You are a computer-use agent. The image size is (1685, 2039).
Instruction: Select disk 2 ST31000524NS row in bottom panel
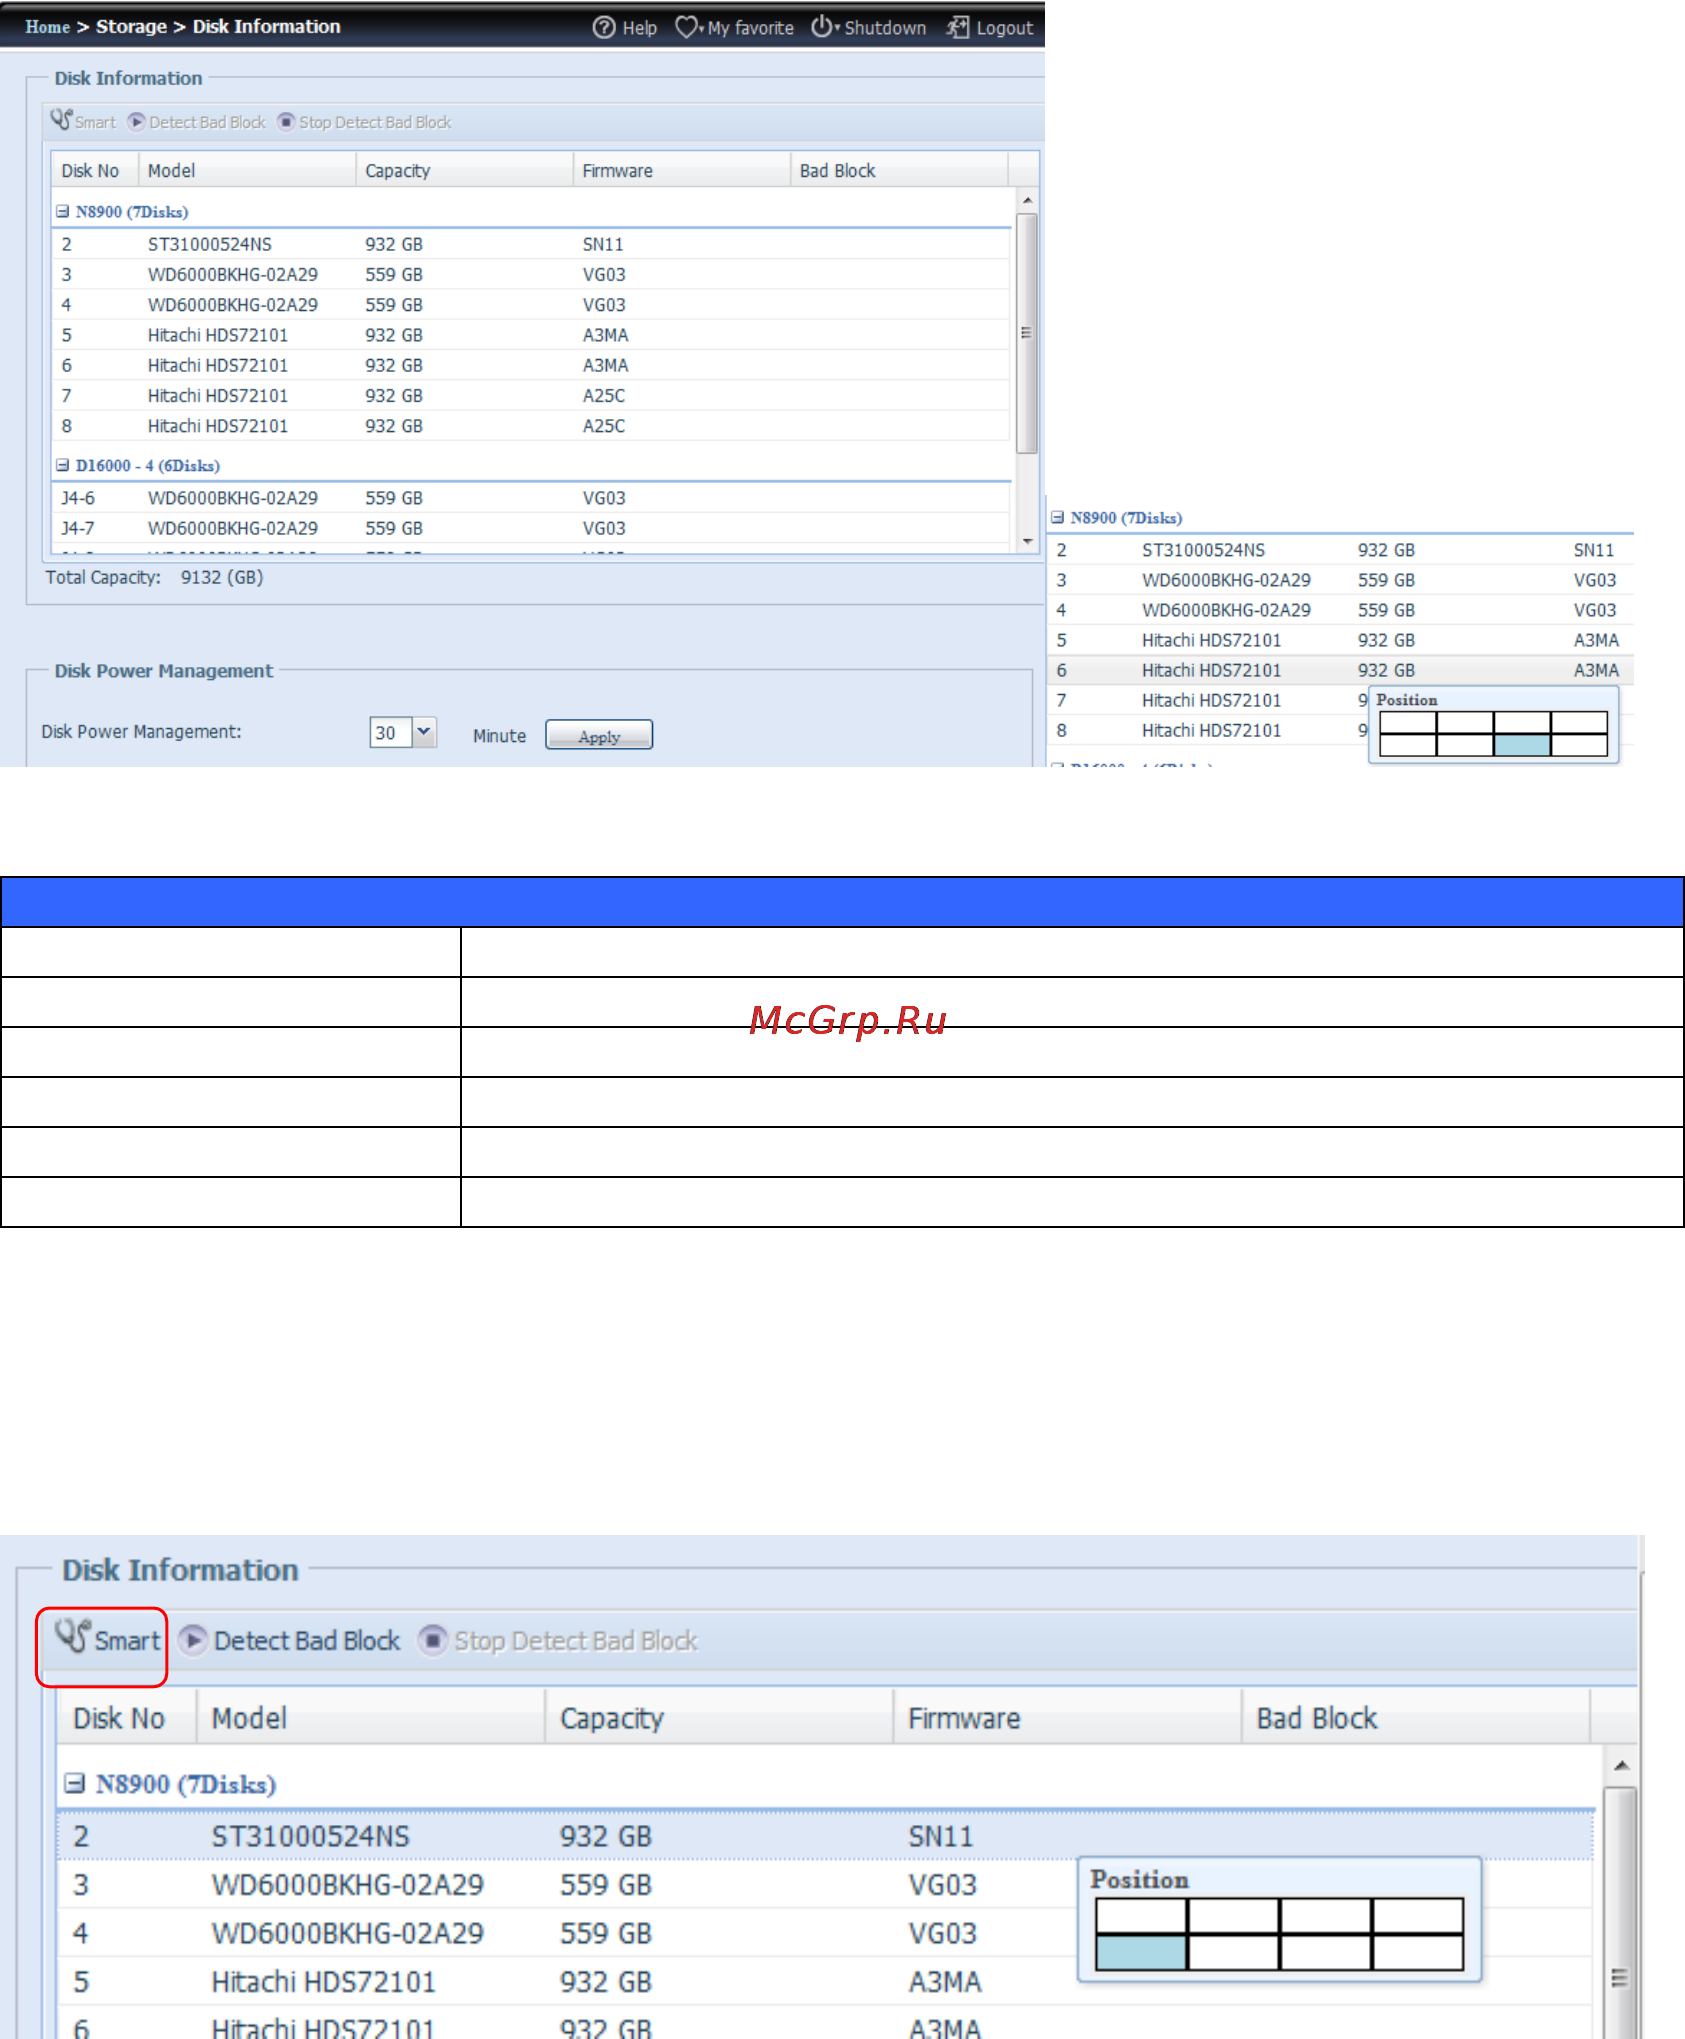(825, 1836)
